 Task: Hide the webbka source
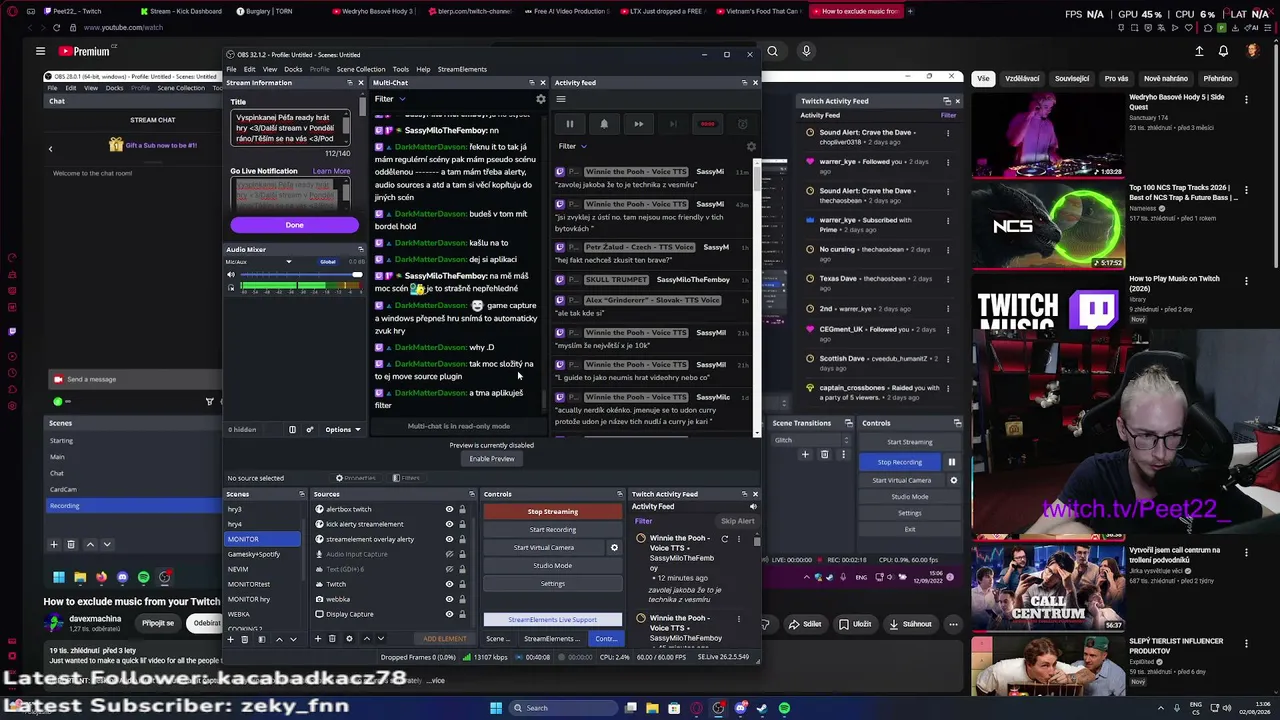[x=449, y=599]
